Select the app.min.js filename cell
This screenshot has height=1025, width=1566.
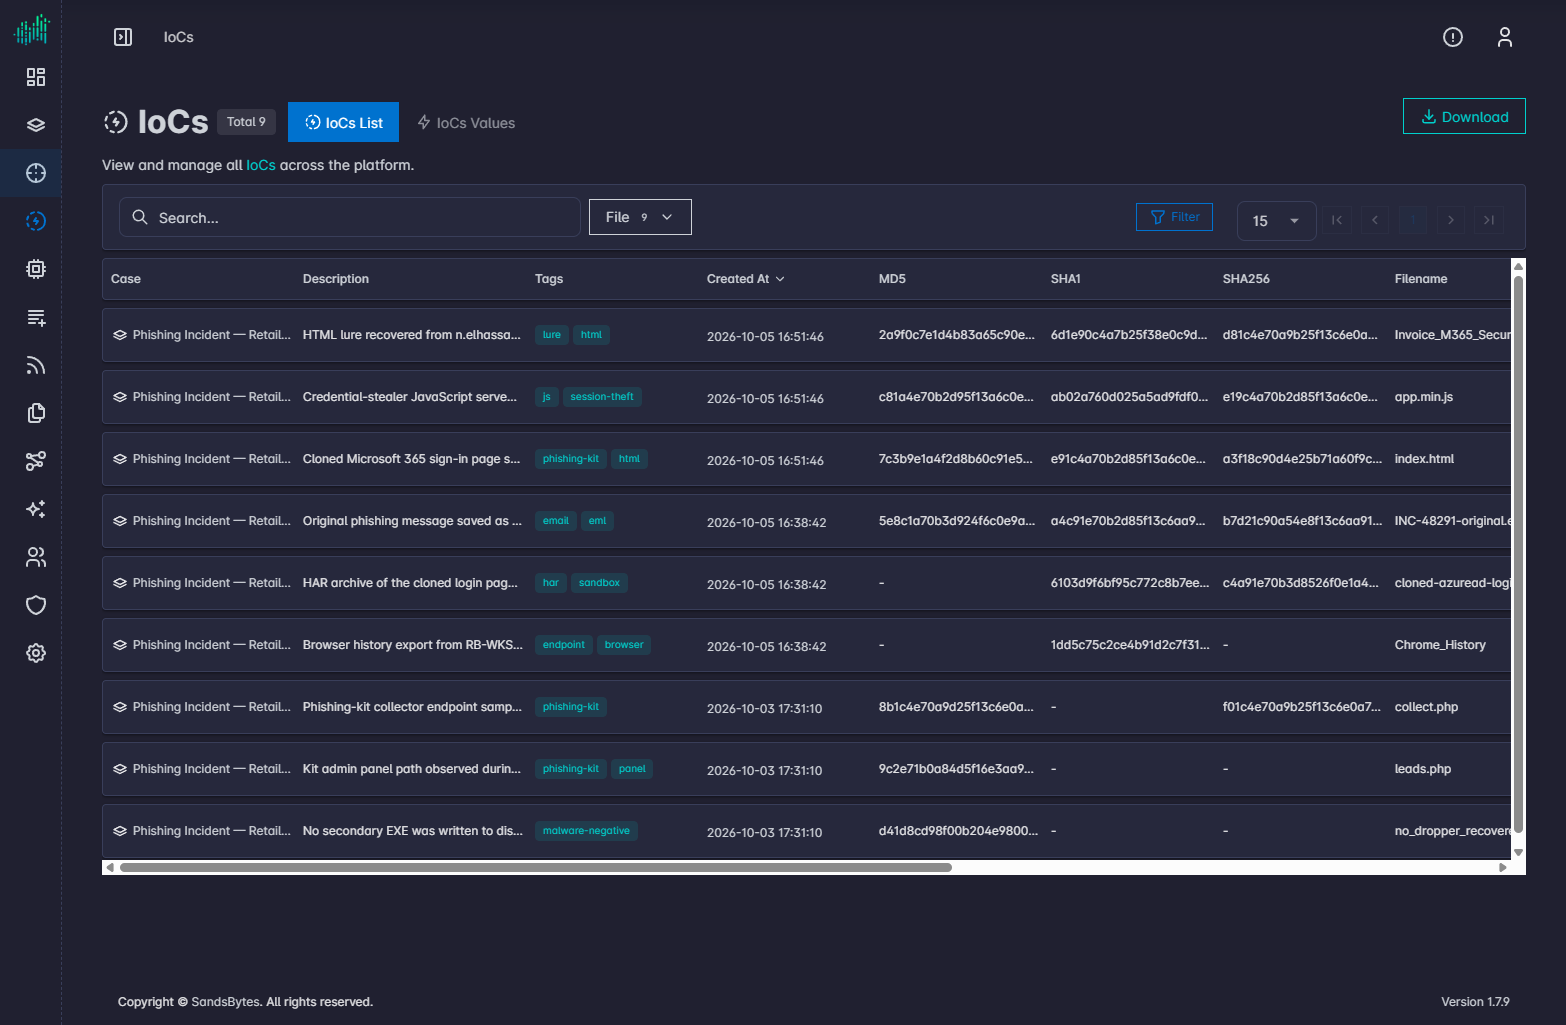[1424, 397]
